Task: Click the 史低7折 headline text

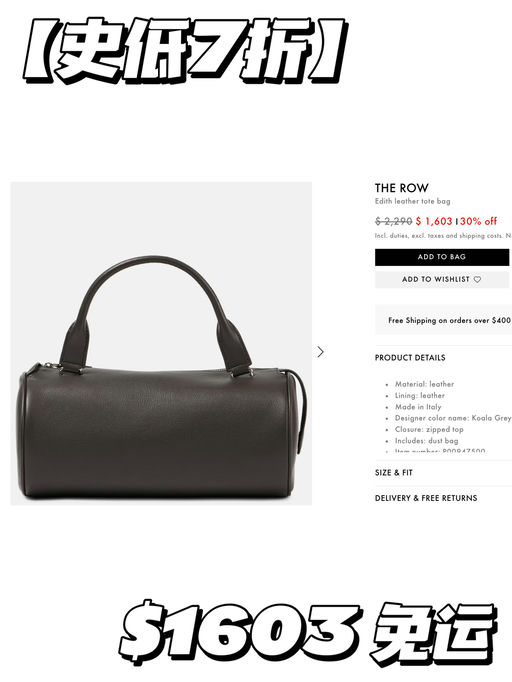Action: click(x=185, y=50)
